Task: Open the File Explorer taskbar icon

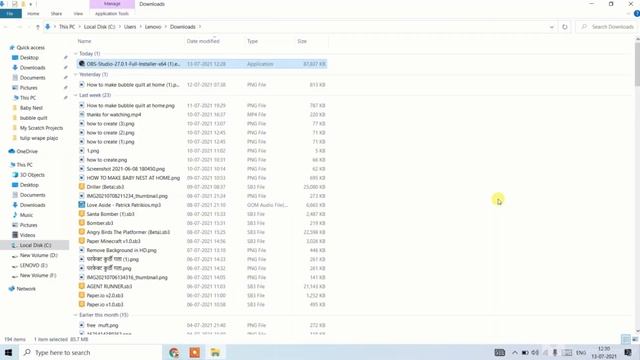Action: click(215, 352)
